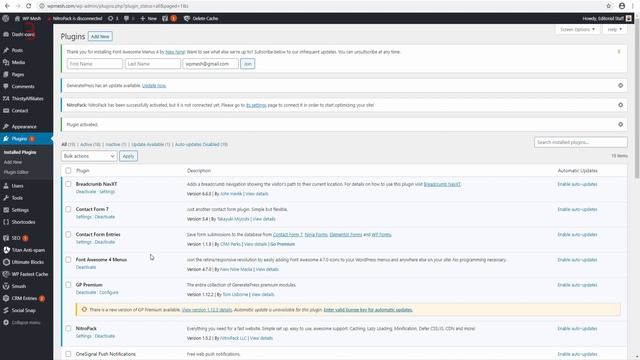The height and width of the screenshot is (360, 640).
Task: Reload the page in the browser
Action: click(29, 6)
